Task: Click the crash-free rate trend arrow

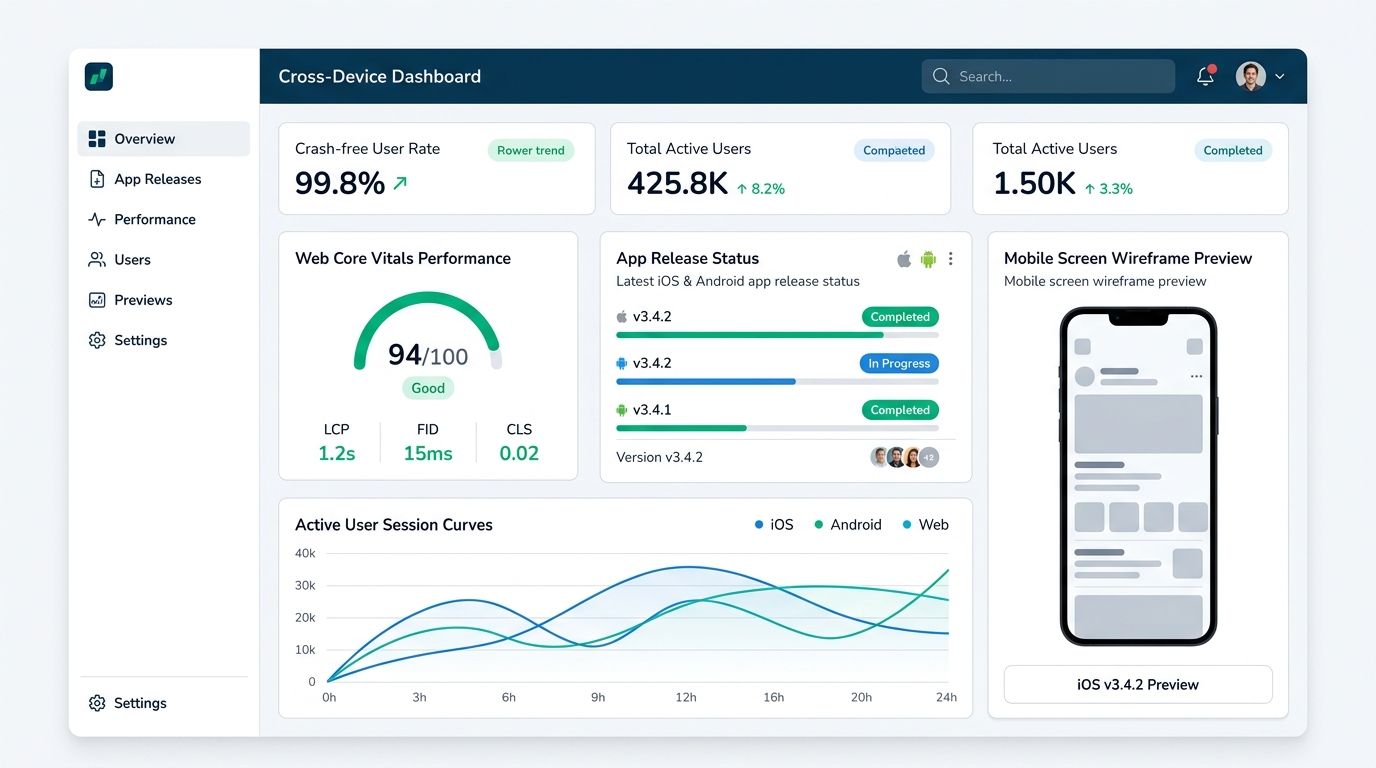Action: pyautogui.click(x=401, y=183)
